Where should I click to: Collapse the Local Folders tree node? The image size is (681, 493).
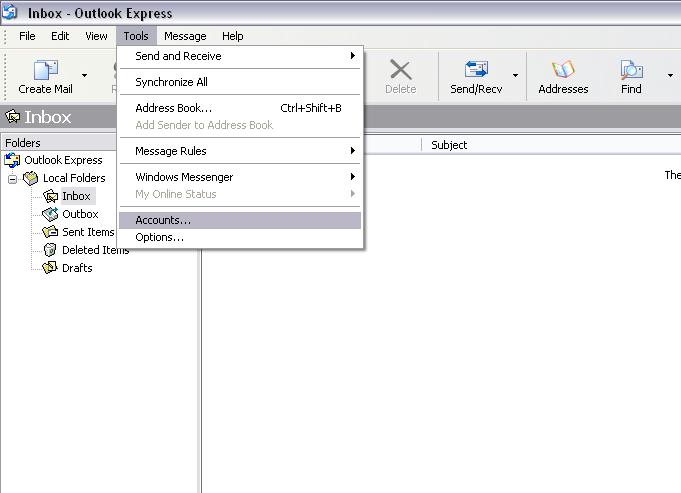[x=13, y=179]
